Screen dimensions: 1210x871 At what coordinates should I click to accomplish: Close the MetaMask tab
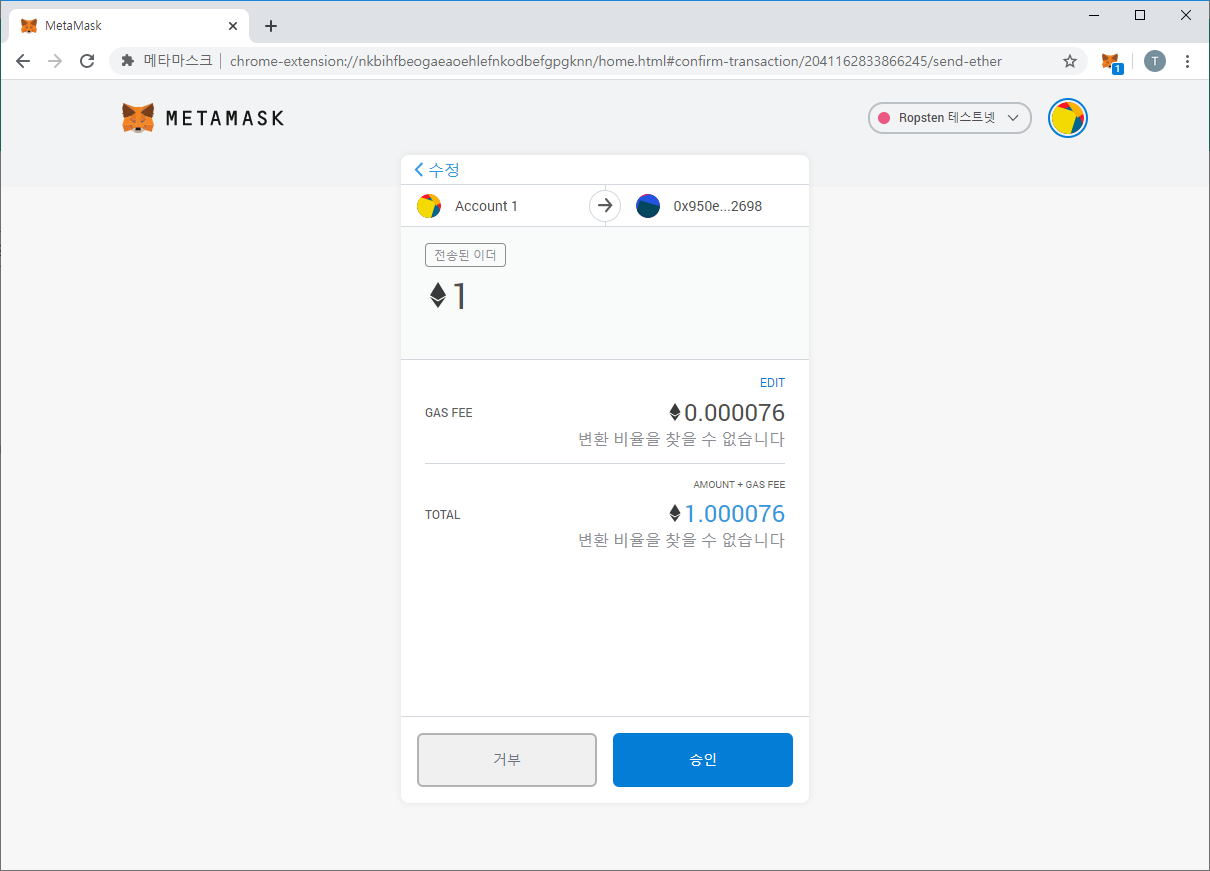tap(233, 26)
